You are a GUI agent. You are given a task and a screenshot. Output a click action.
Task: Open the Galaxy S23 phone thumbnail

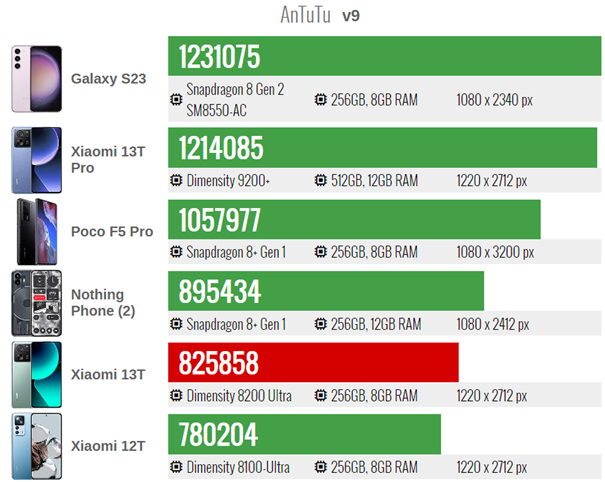click(x=37, y=79)
